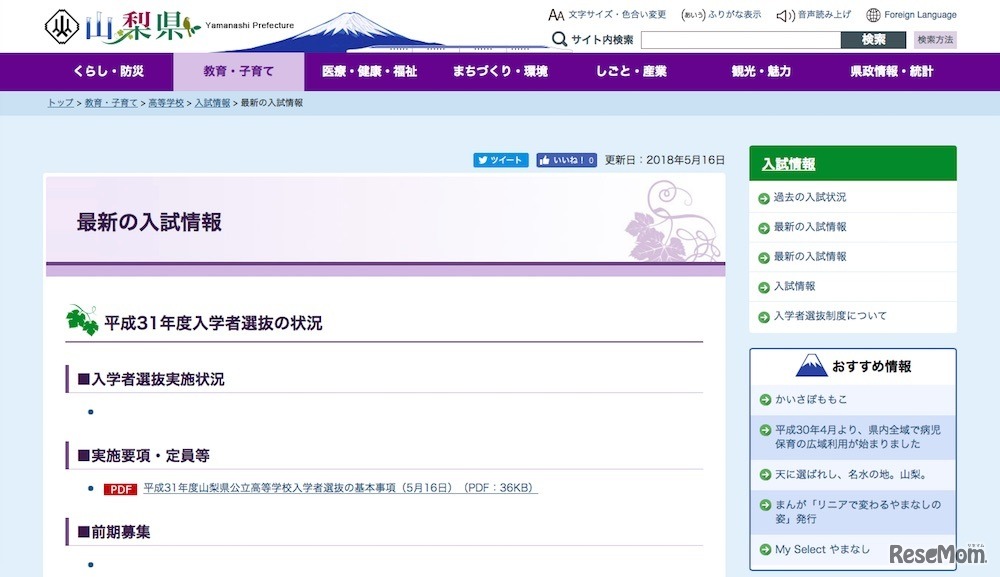The image size is (1000, 577).
Task: Enable audio read-aloud (音声読み上げ)
Action: 814,15
